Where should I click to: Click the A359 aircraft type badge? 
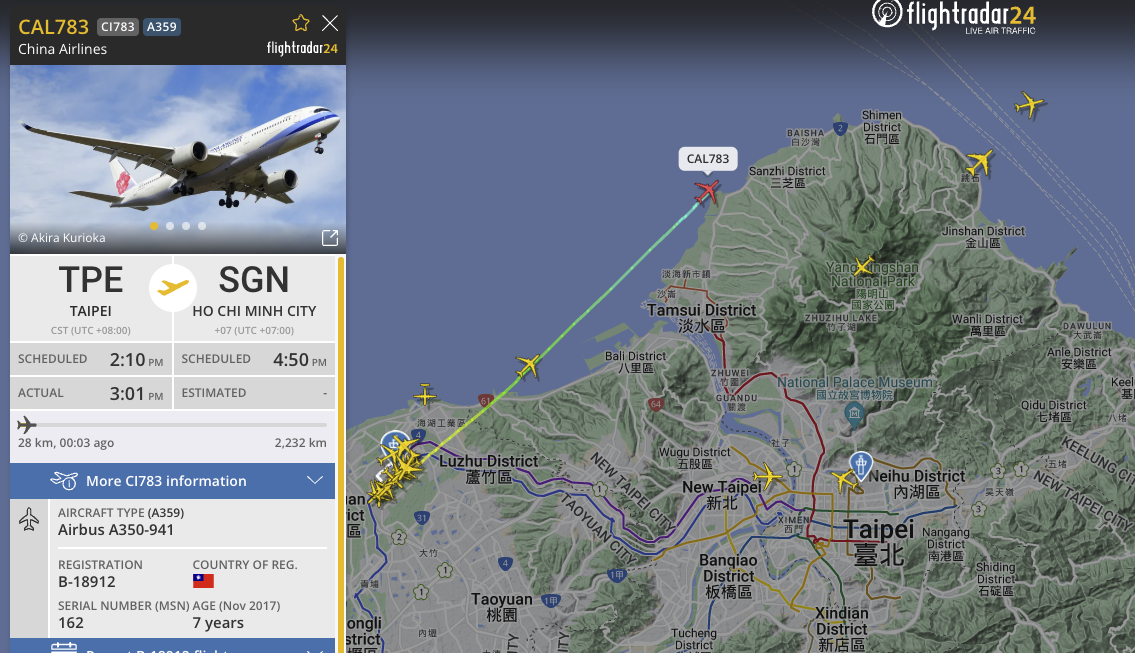click(161, 27)
